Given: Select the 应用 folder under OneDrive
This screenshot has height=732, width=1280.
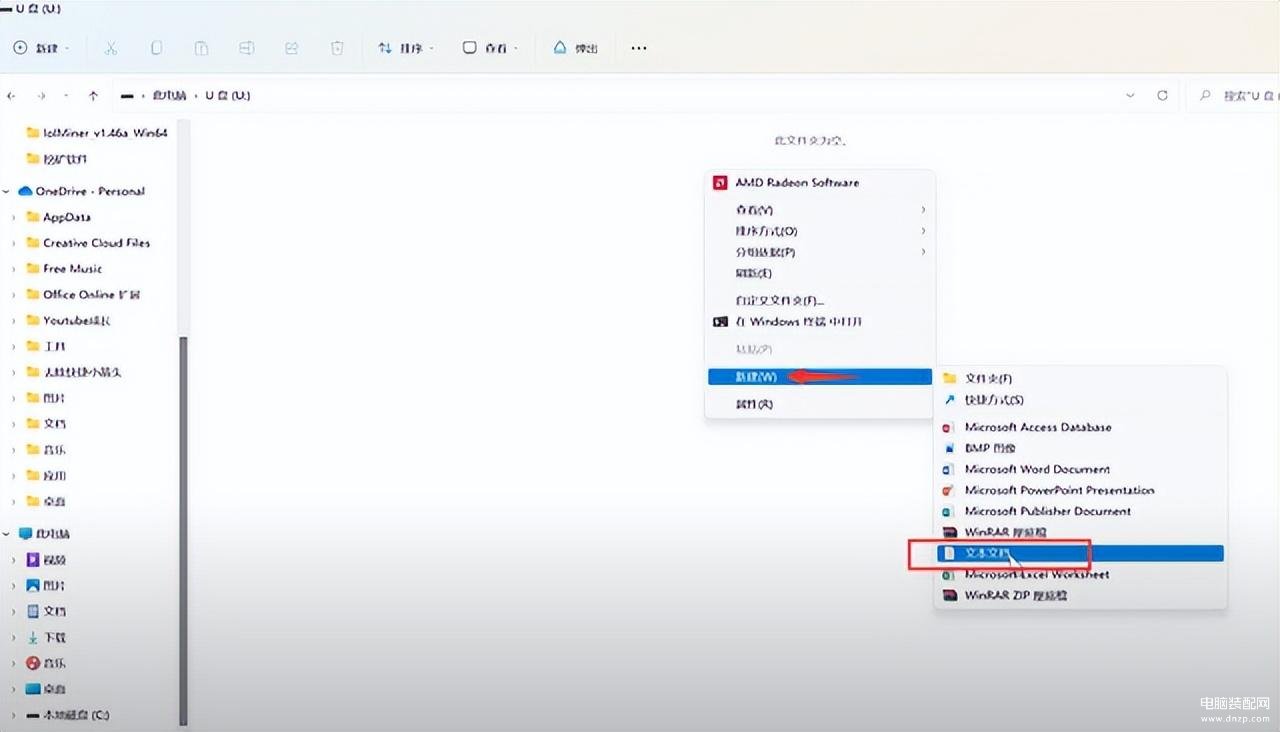Looking at the screenshot, I should pos(46,476).
